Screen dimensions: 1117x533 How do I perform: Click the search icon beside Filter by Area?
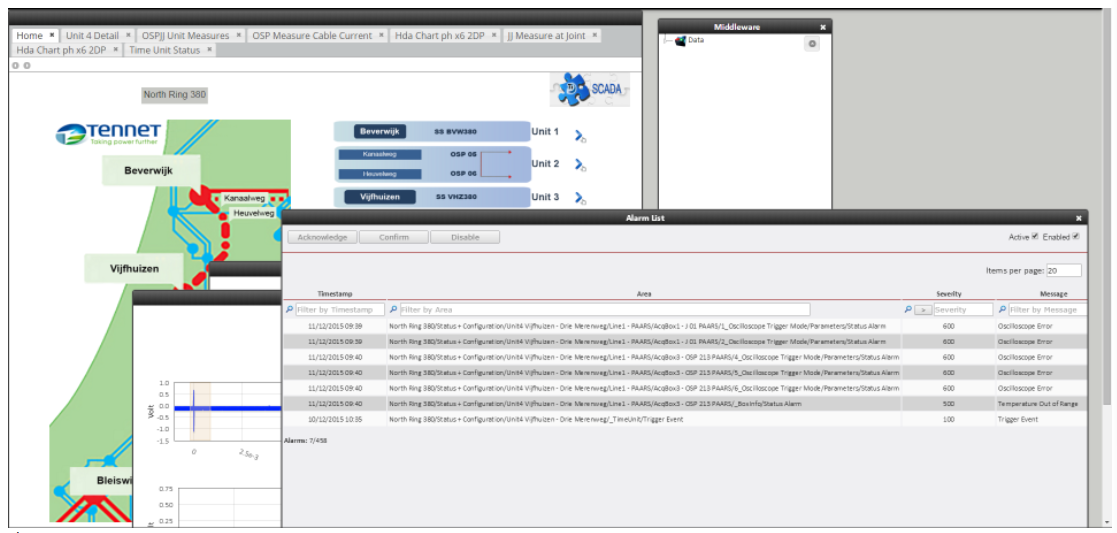[393, 310]
